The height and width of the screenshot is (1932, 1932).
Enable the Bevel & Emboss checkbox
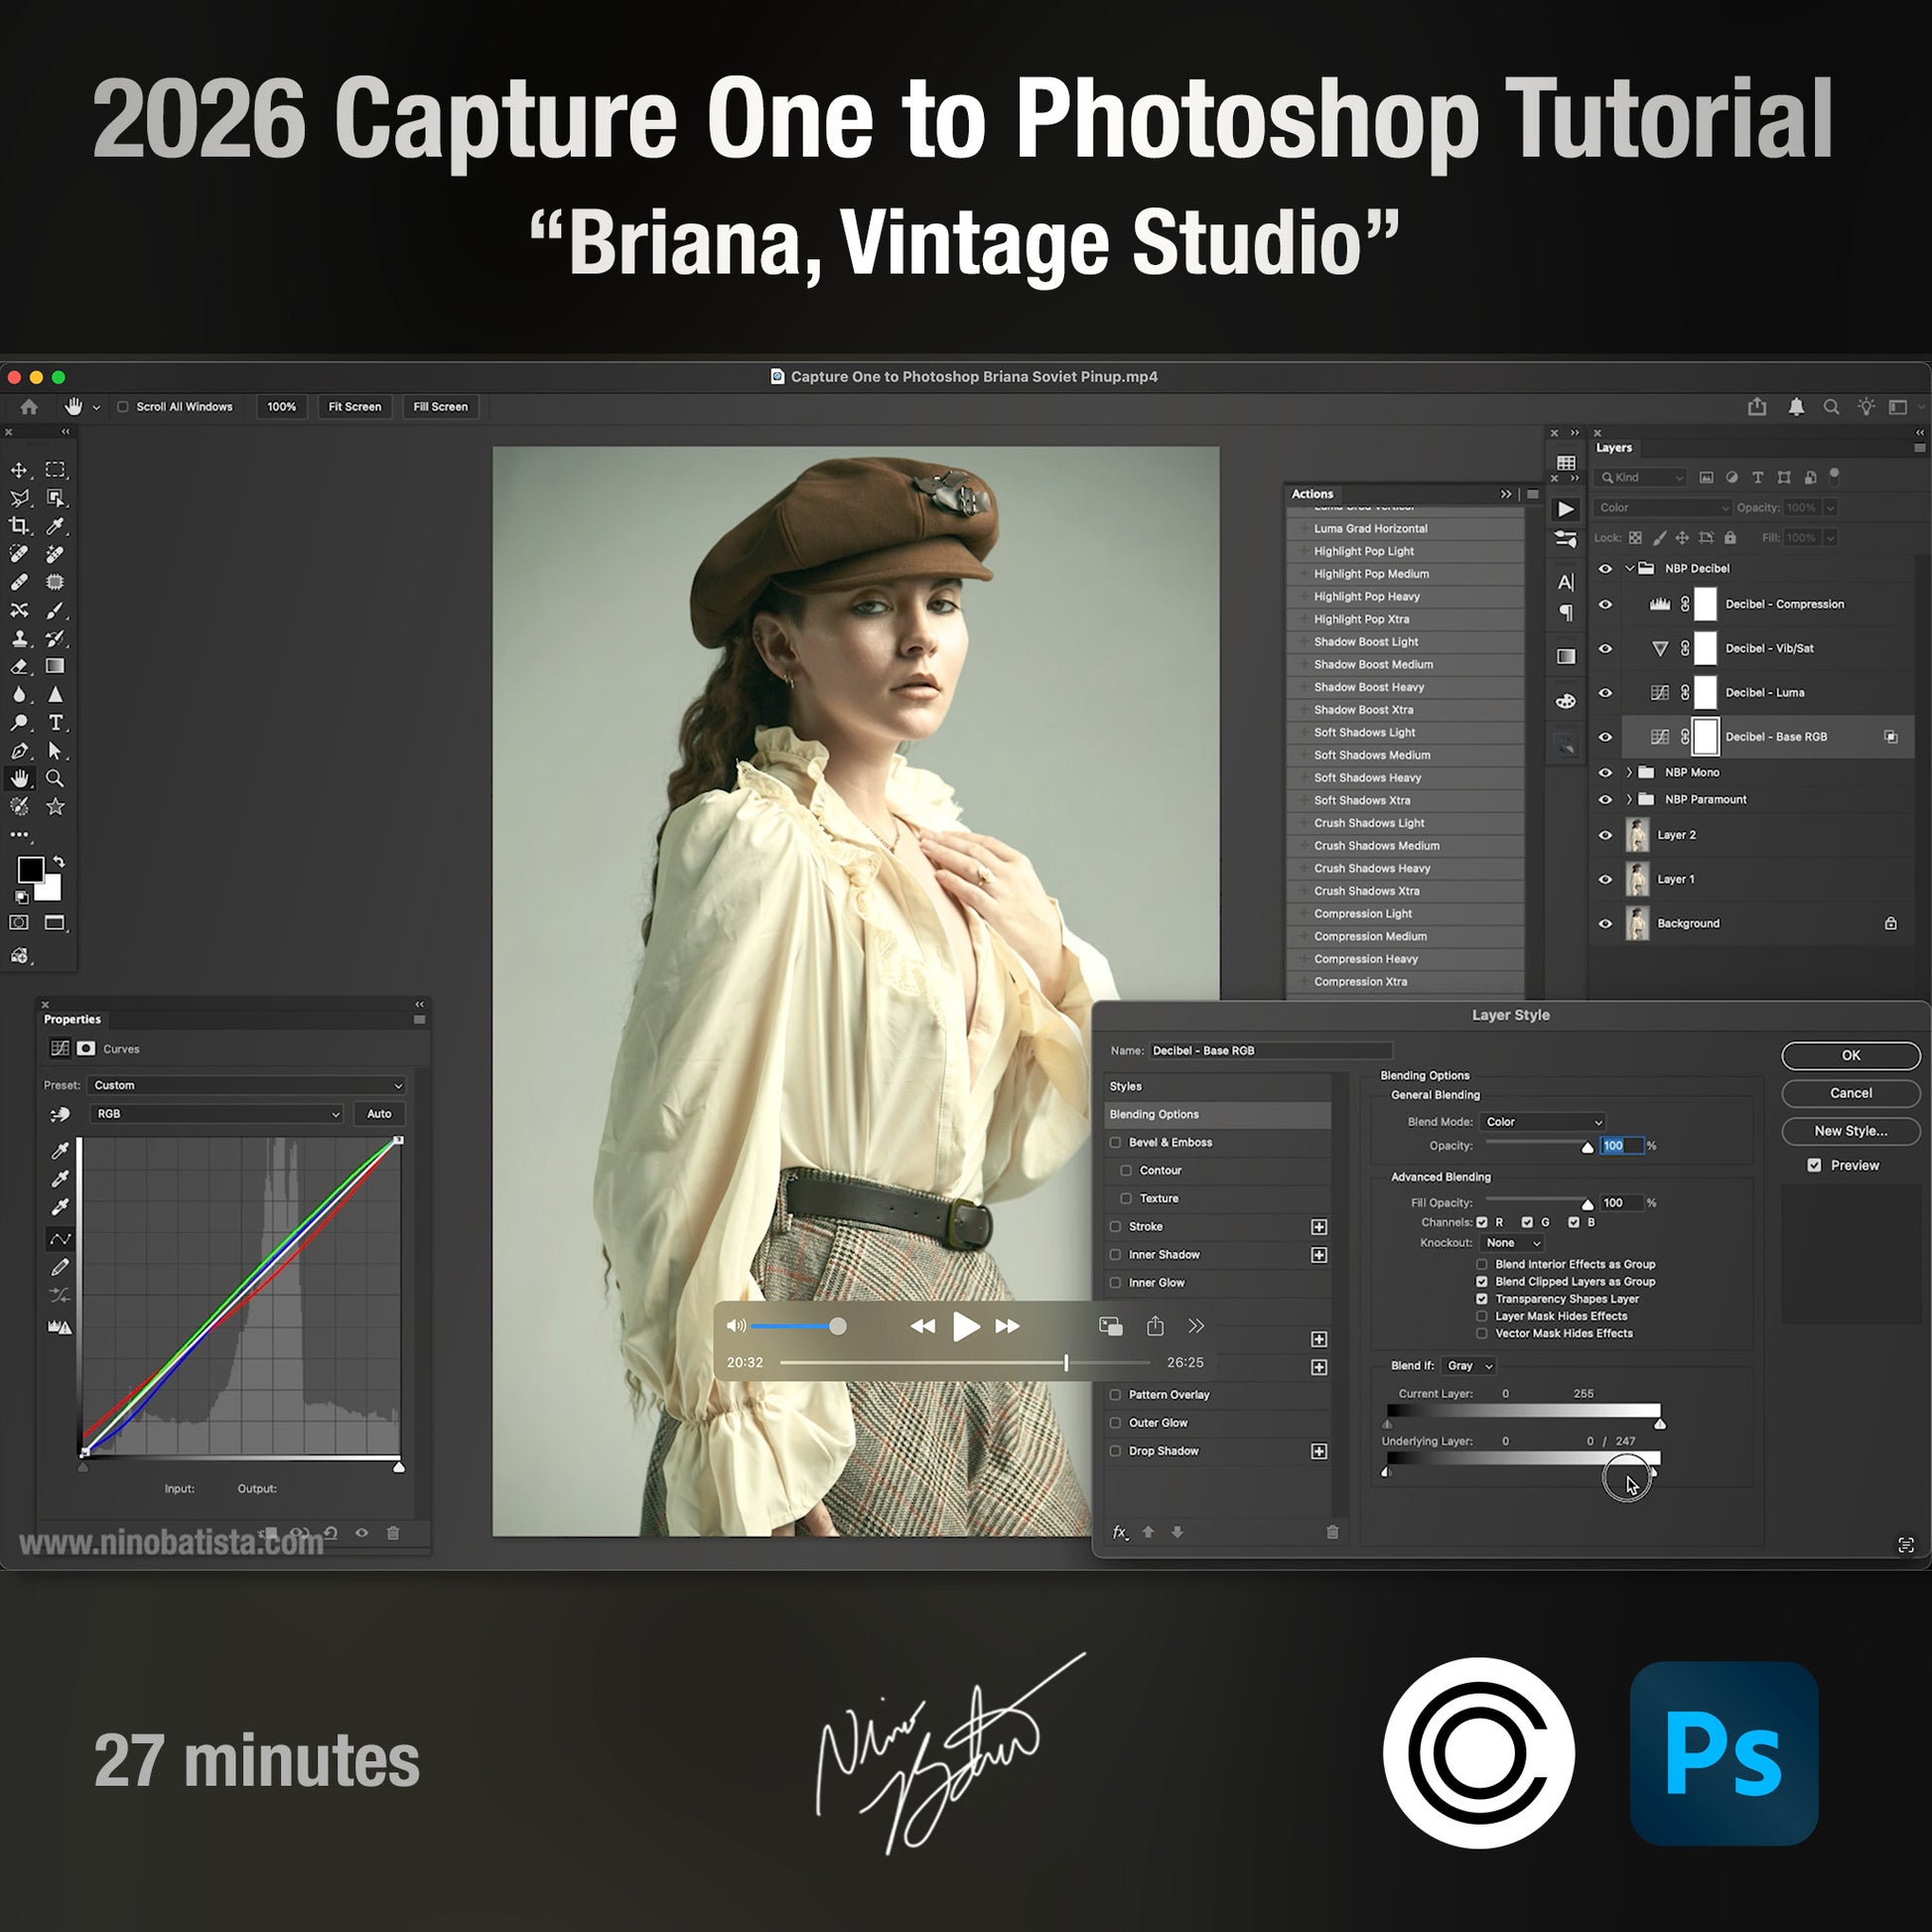click(x=1116, y=1142)
